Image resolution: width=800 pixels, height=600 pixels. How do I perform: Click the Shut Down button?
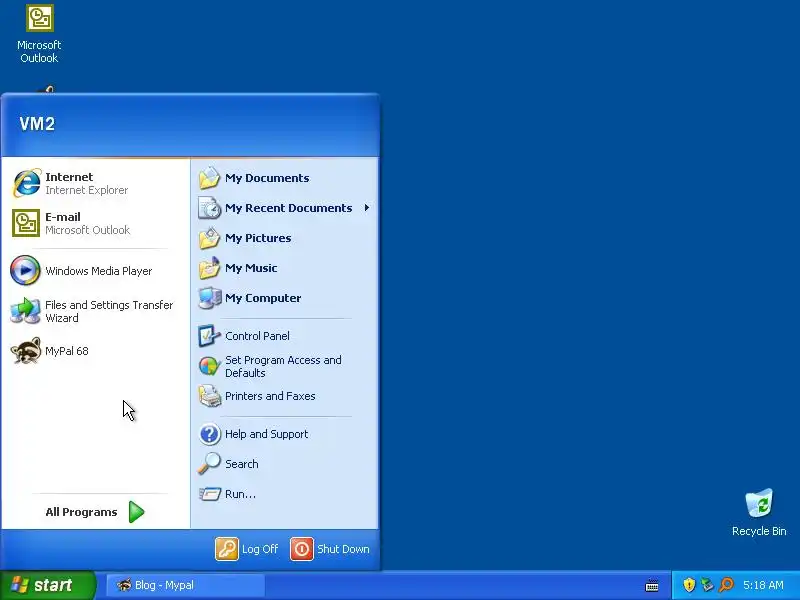pyautogui.click(x=330, y=549)
